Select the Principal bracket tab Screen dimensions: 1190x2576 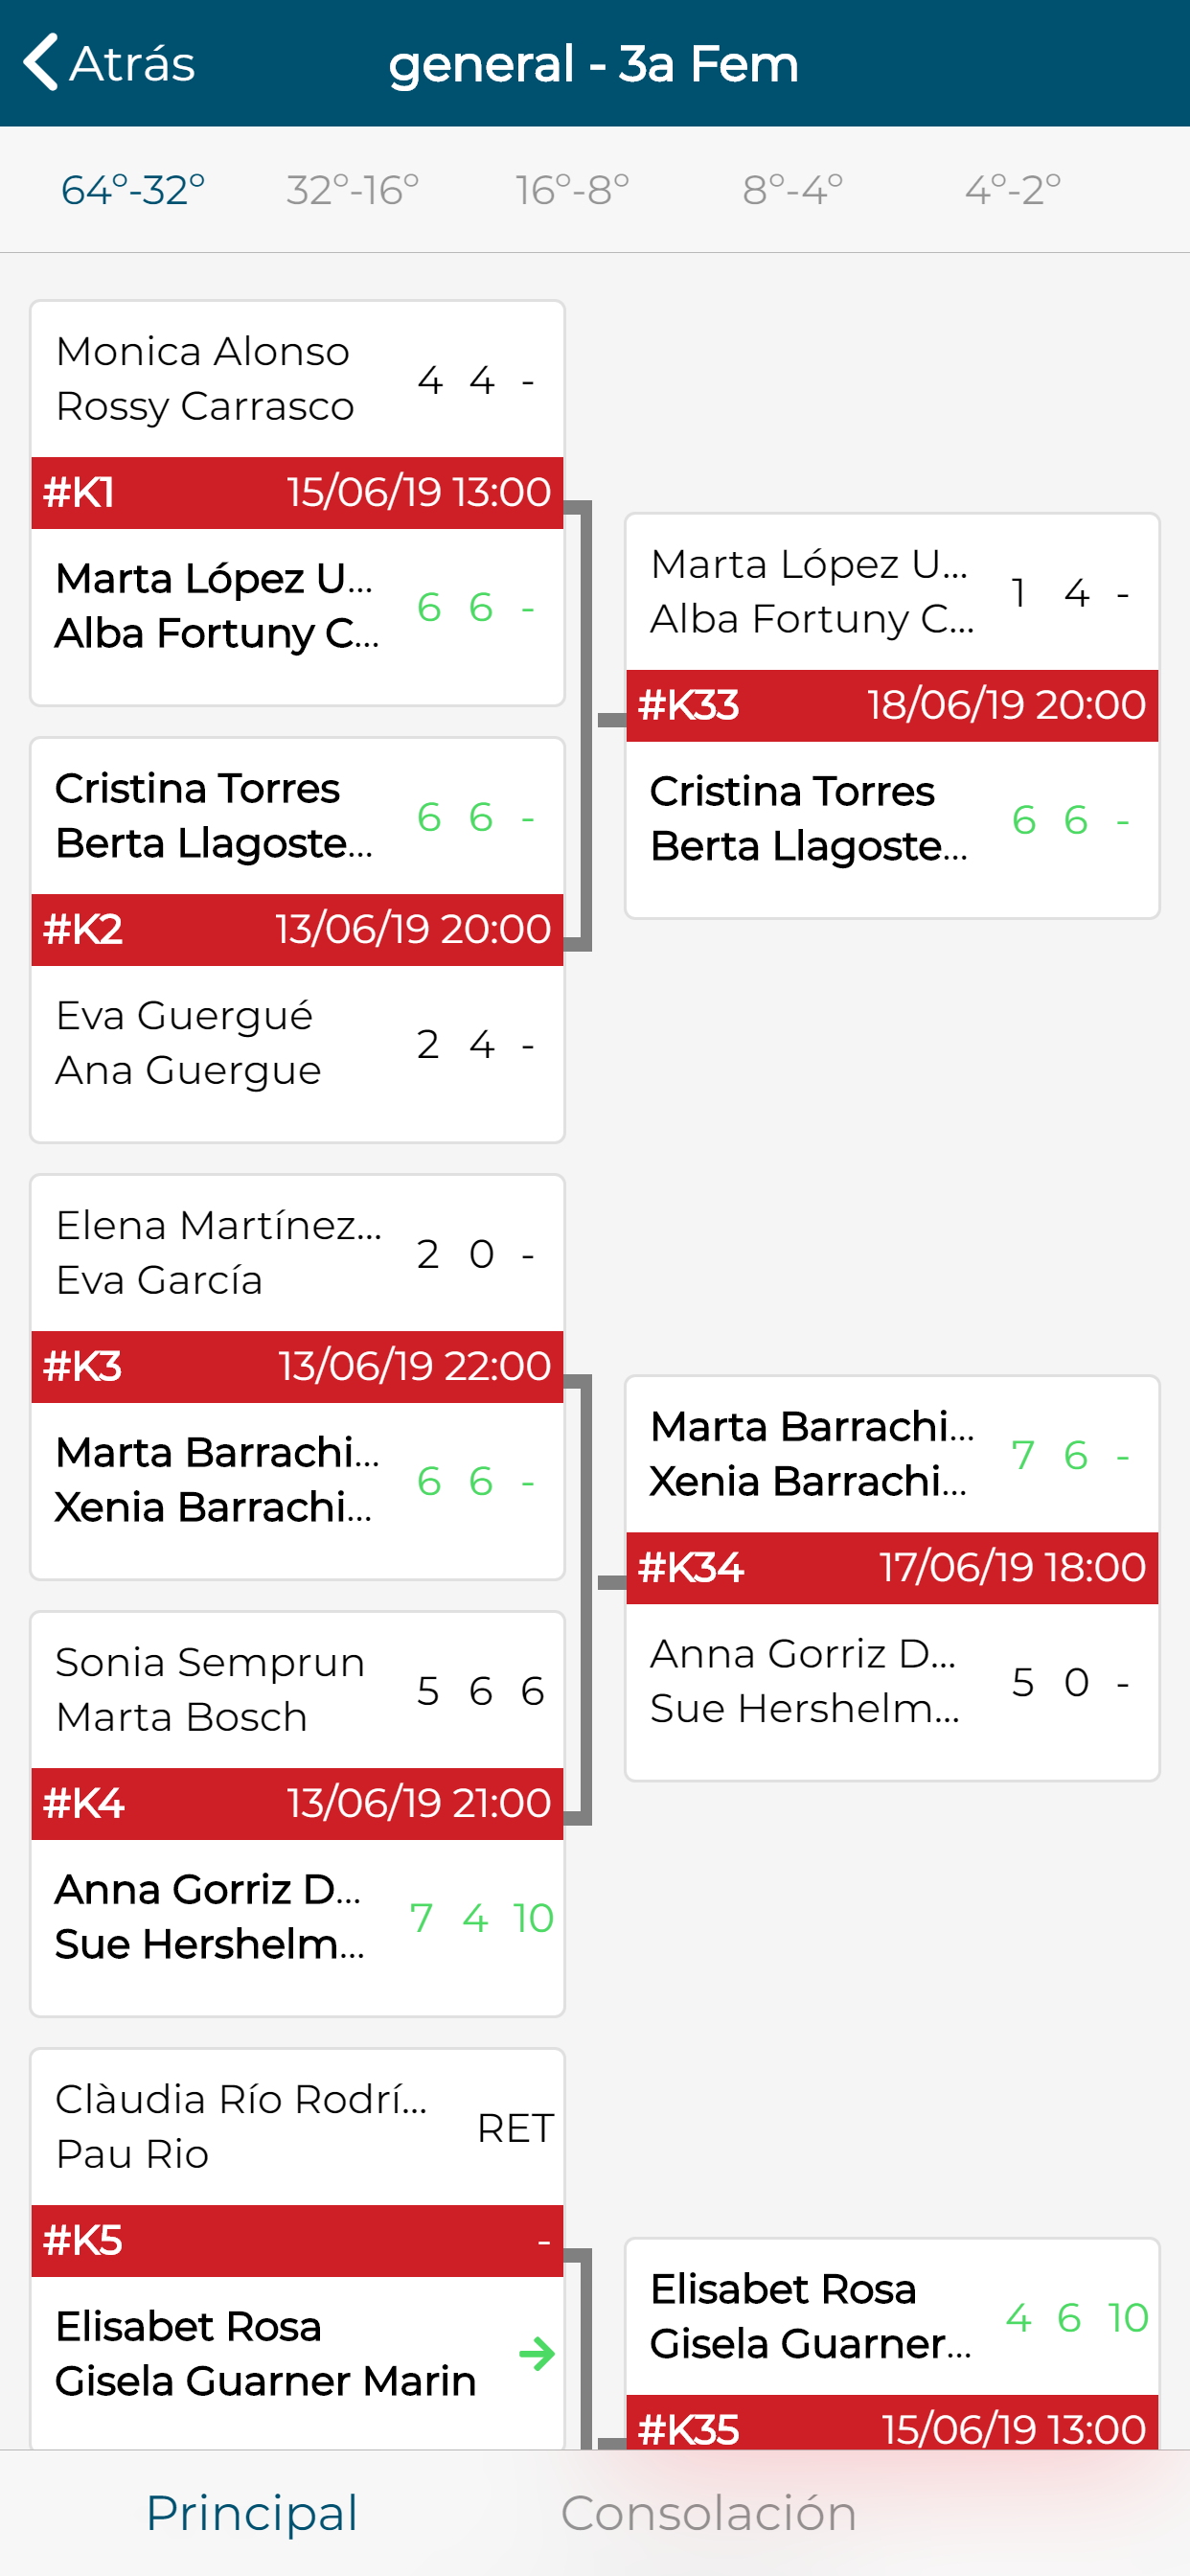(x=252, y=2513)
